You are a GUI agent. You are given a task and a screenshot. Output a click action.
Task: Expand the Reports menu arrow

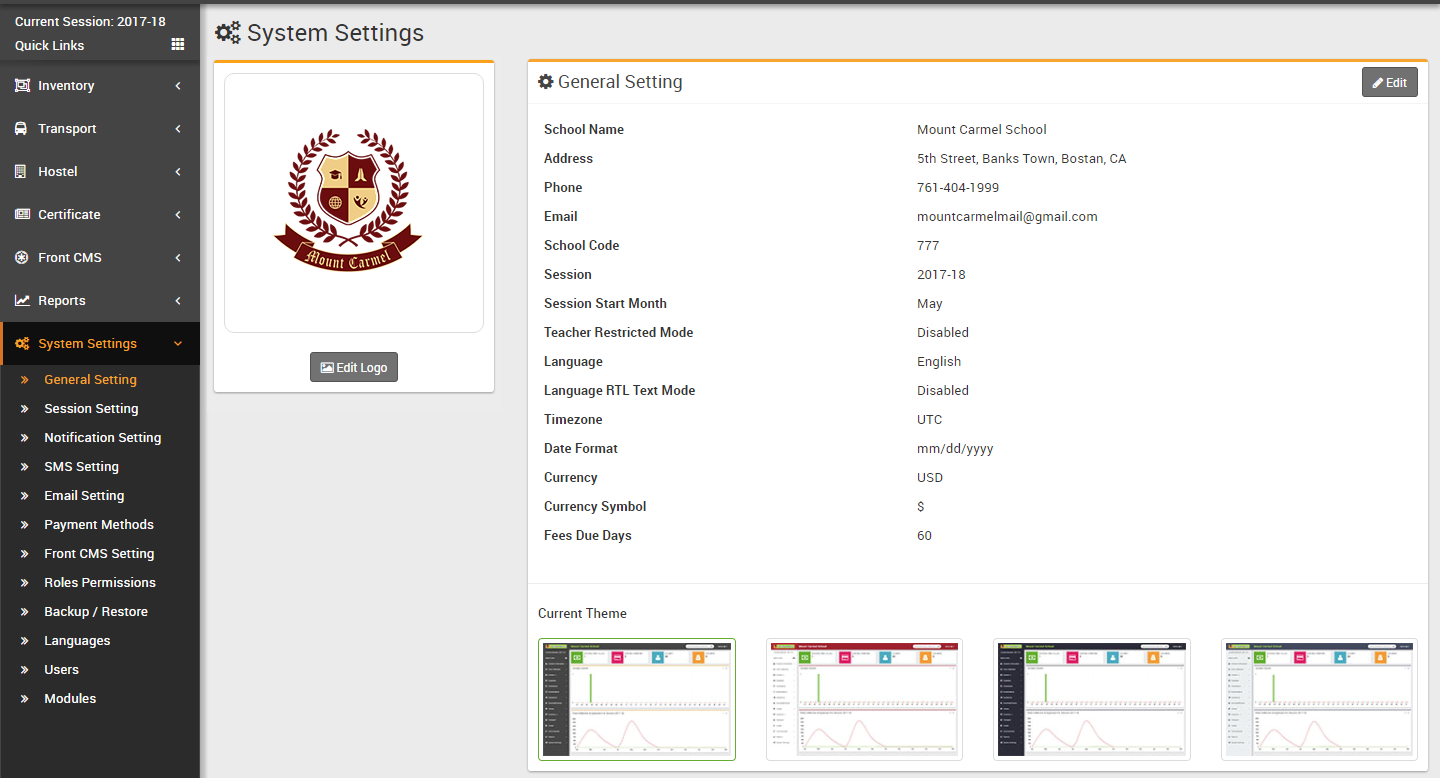tap(178, 301)
